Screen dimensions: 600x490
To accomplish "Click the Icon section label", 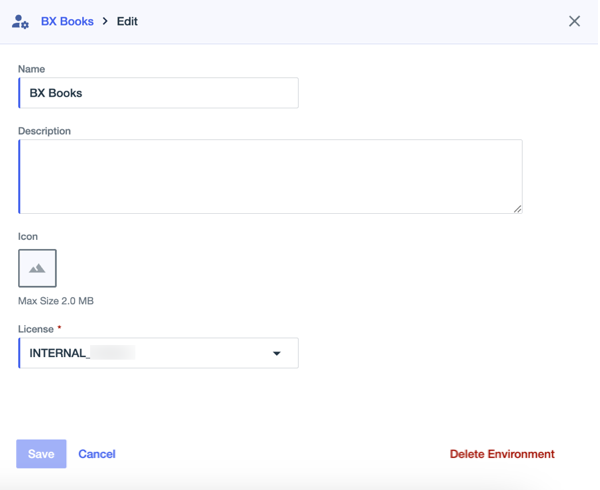I will 28,237.
